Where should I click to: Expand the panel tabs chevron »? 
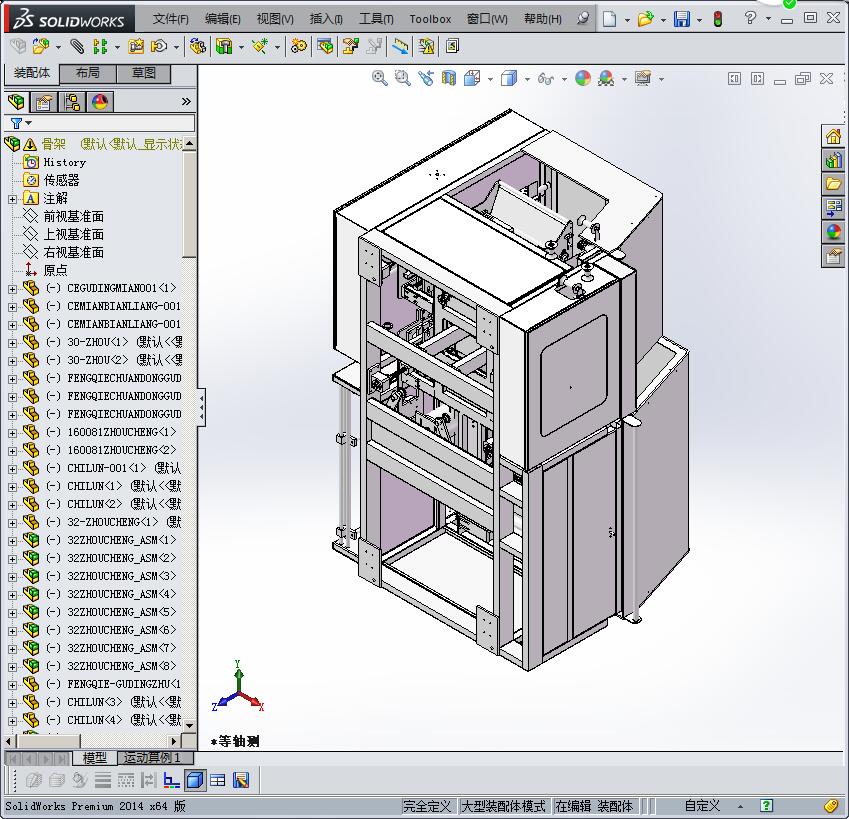point(186,101)
